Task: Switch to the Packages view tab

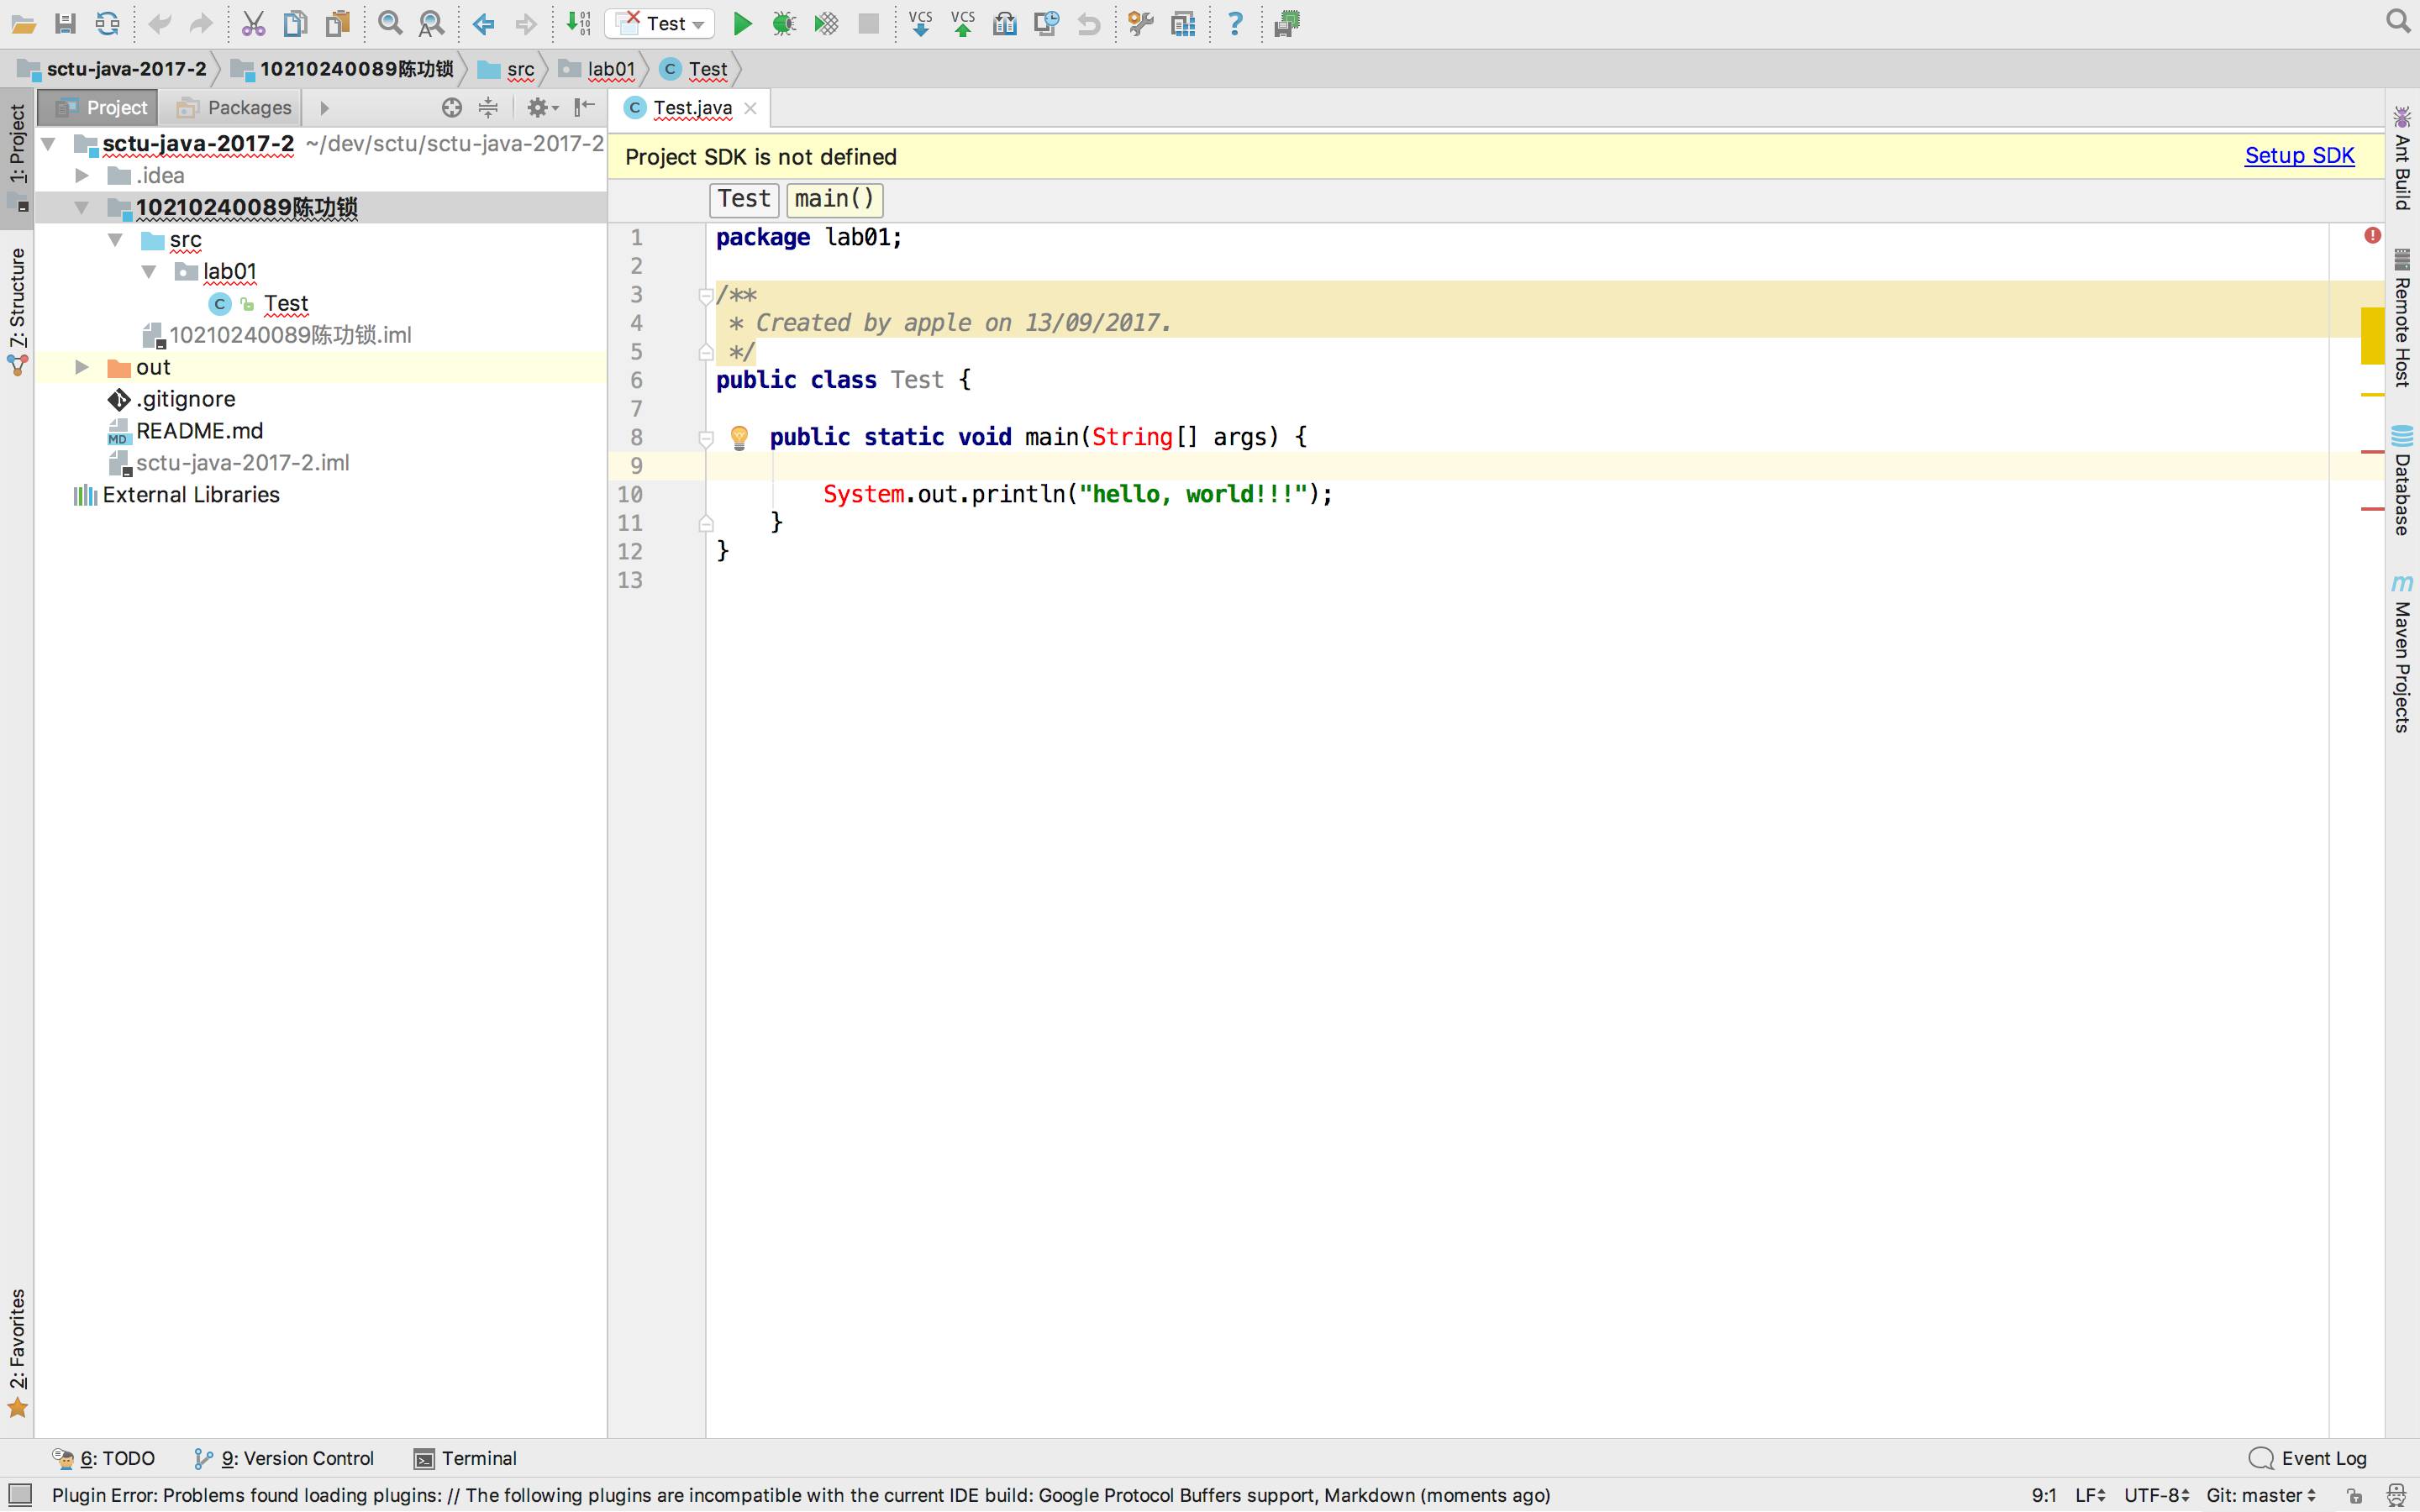Action: click(234, 107)
